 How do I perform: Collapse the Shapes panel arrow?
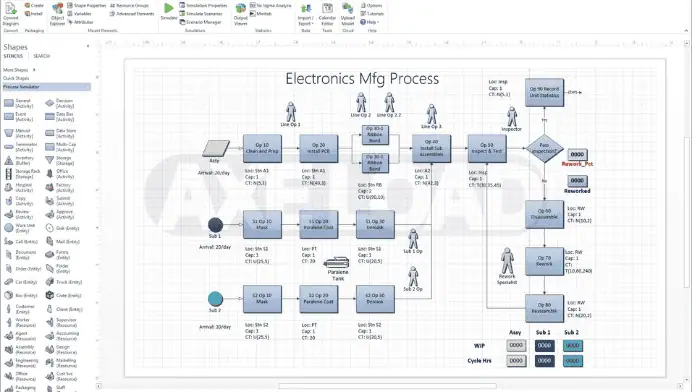click(88, 46)
